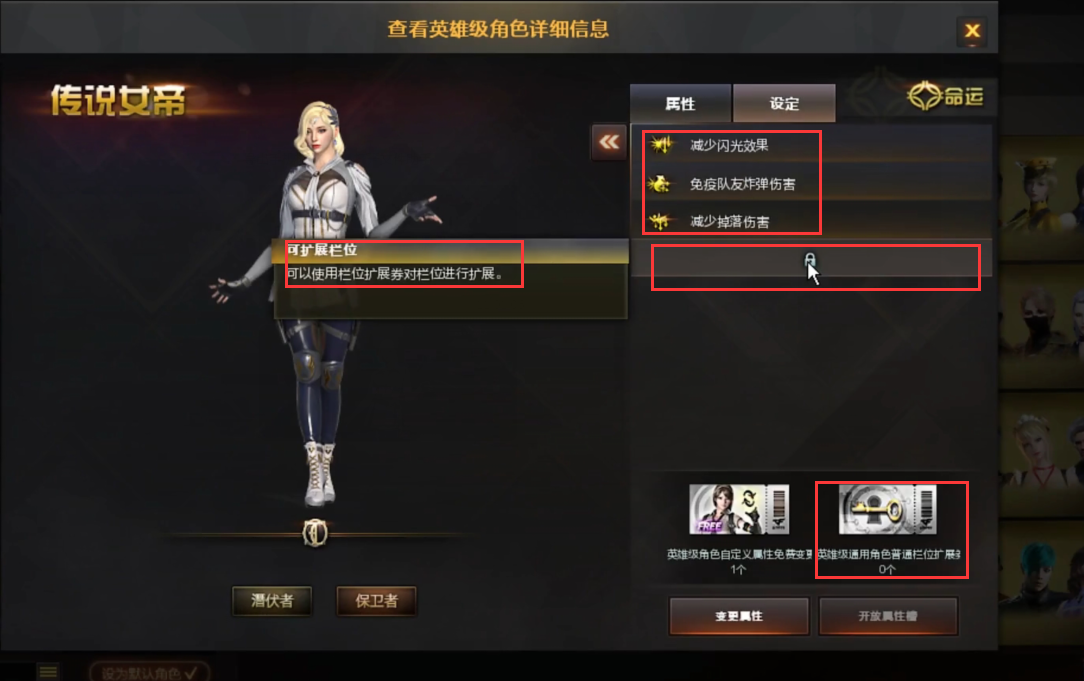Click the 开放属性栏 button
This screenshot has height=681, width=1084.
(888, 616)
